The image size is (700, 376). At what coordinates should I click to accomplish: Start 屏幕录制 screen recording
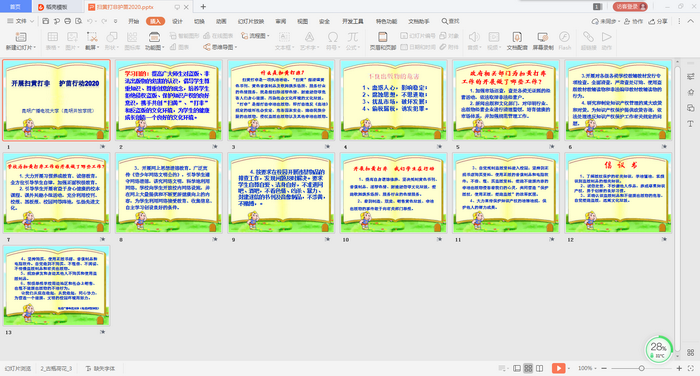tap(543, 41)
